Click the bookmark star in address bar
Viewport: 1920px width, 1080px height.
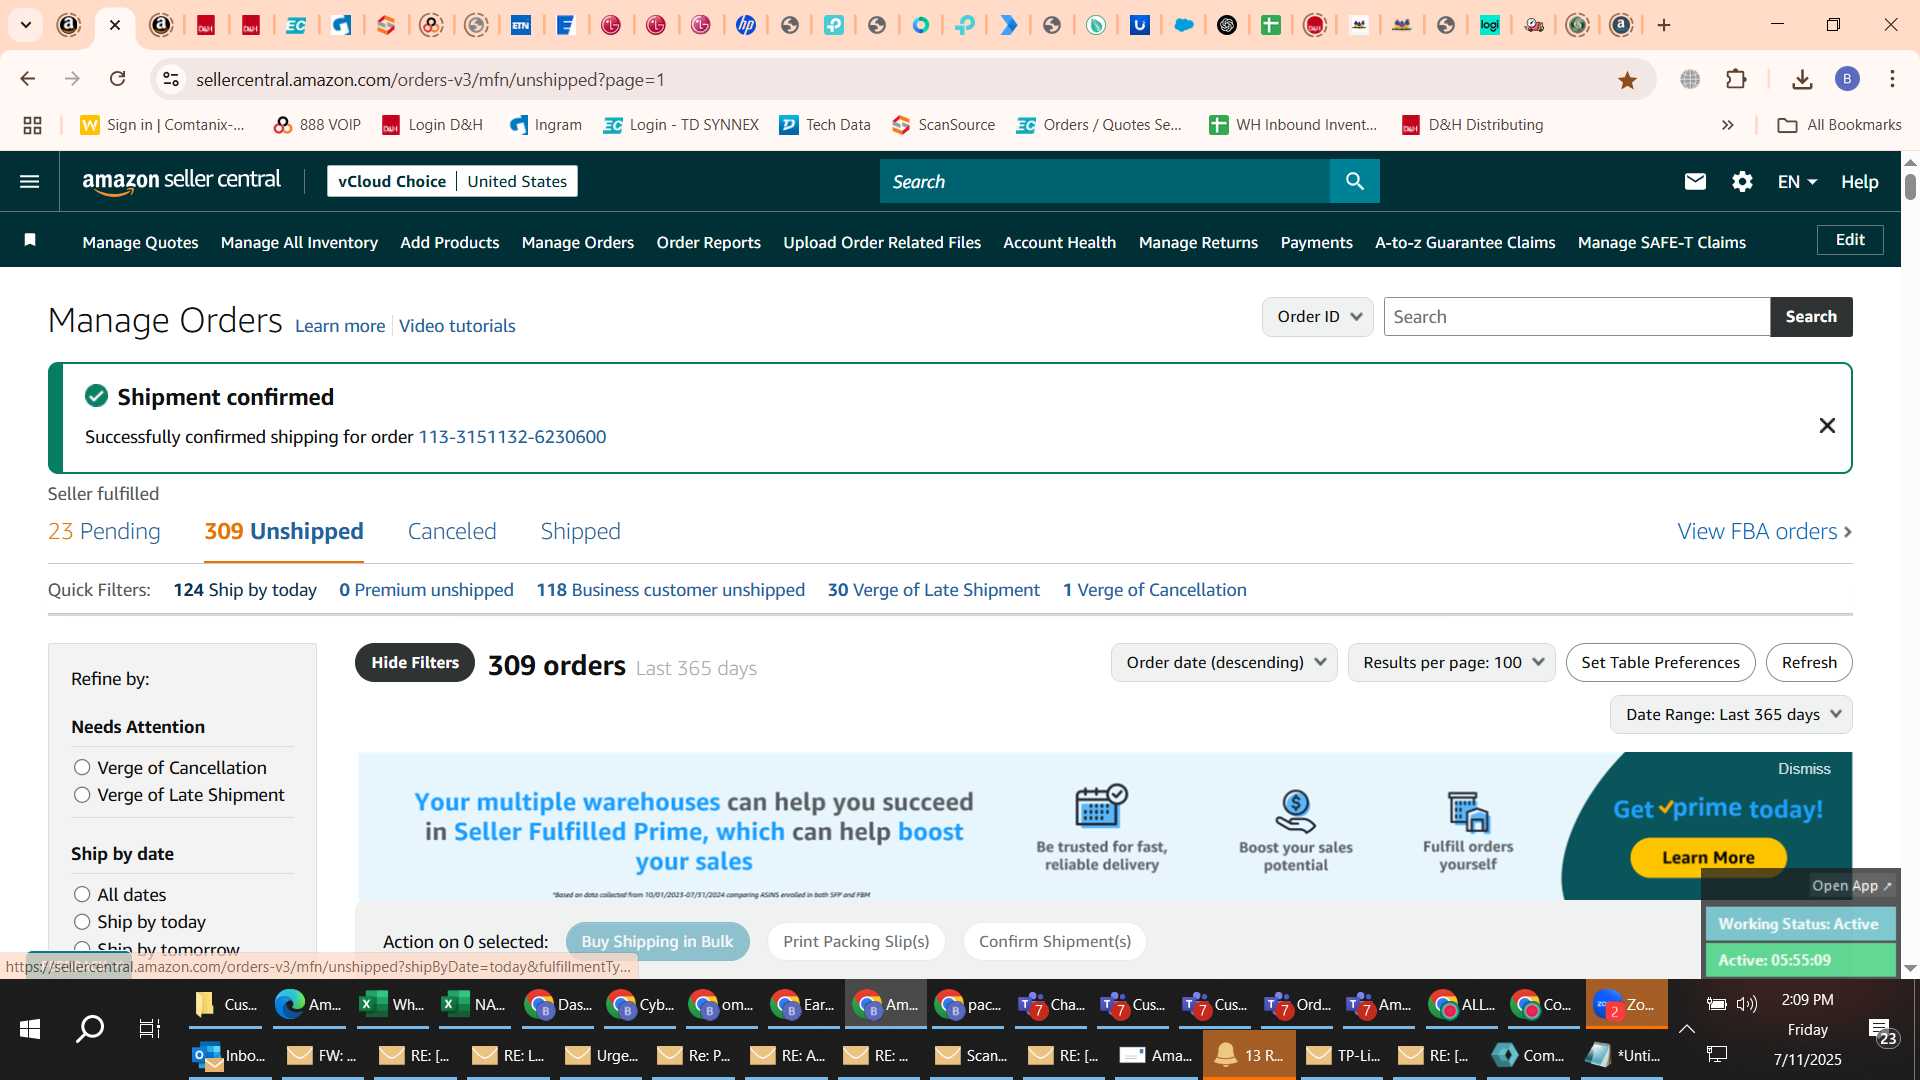tap(1627, 80)
